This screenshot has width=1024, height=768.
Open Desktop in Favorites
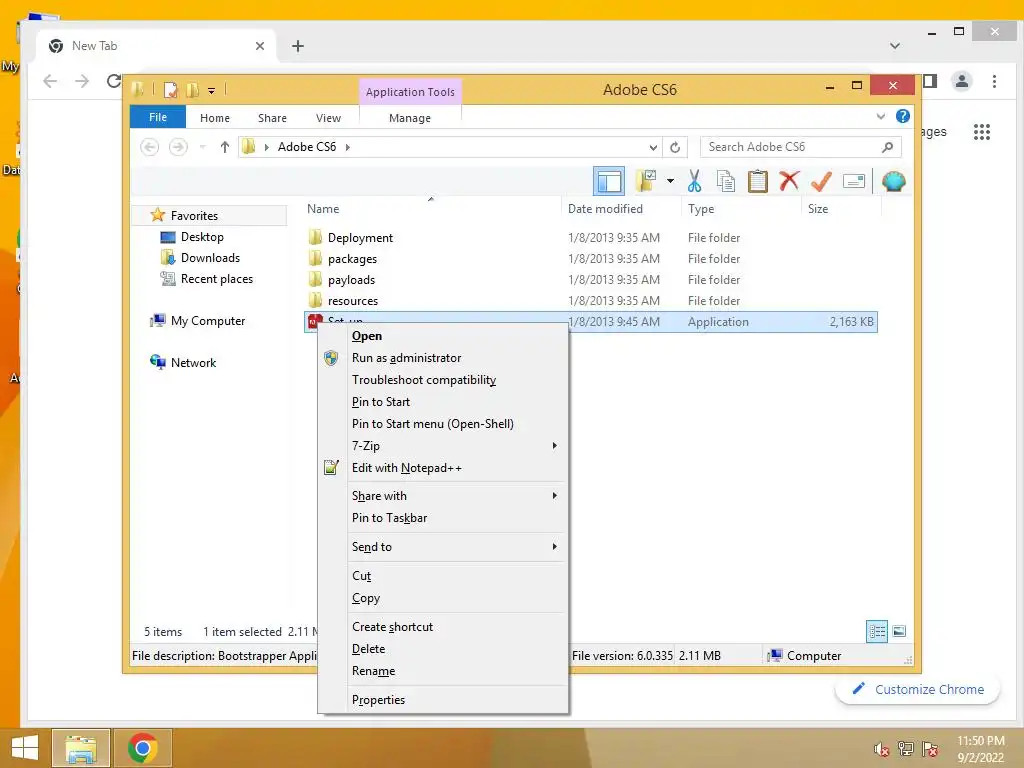click(202, 236)
